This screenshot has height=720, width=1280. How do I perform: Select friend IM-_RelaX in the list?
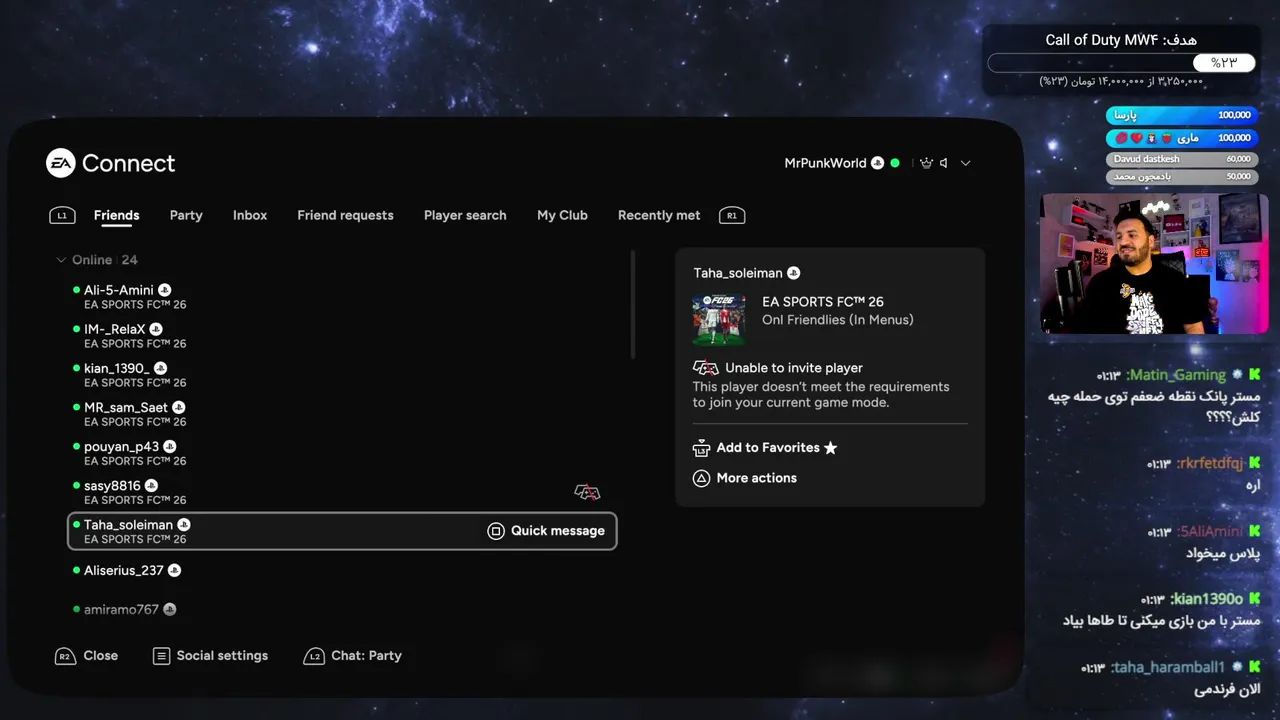click(342, 335)
